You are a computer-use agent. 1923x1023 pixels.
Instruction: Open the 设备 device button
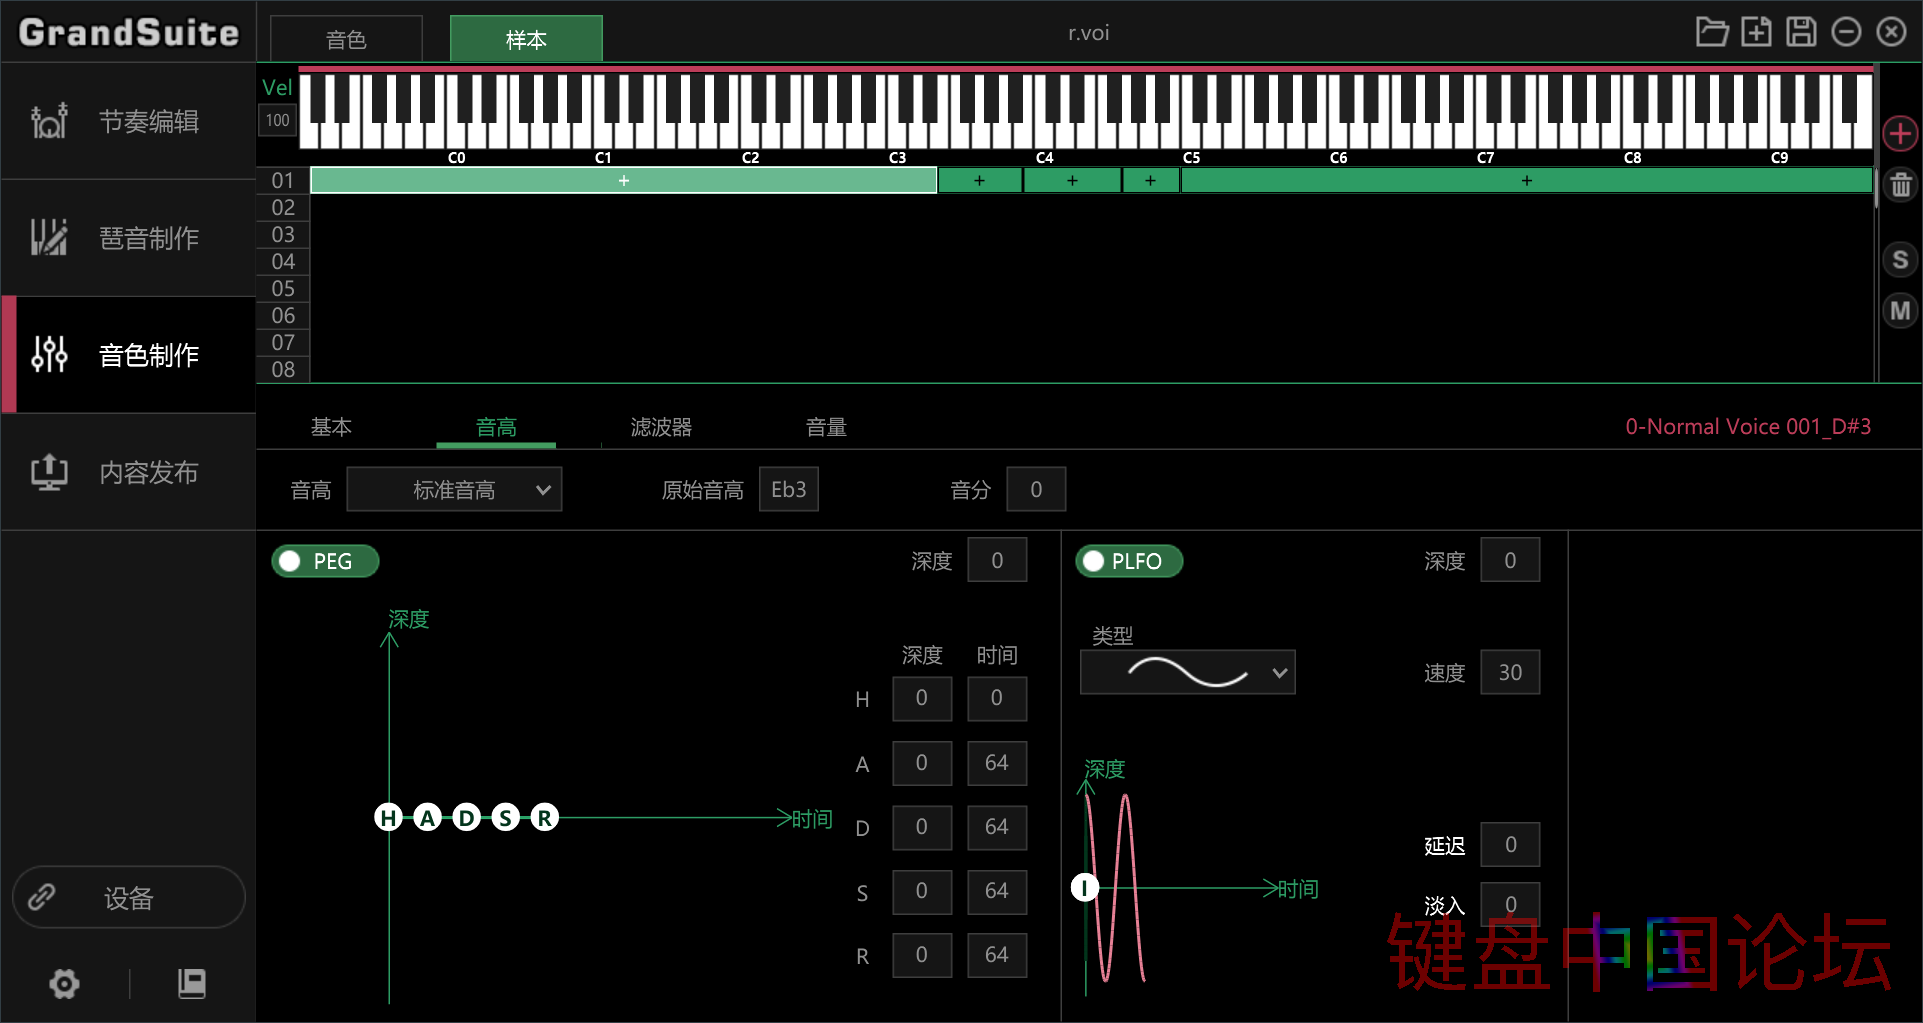coord(128,897)
